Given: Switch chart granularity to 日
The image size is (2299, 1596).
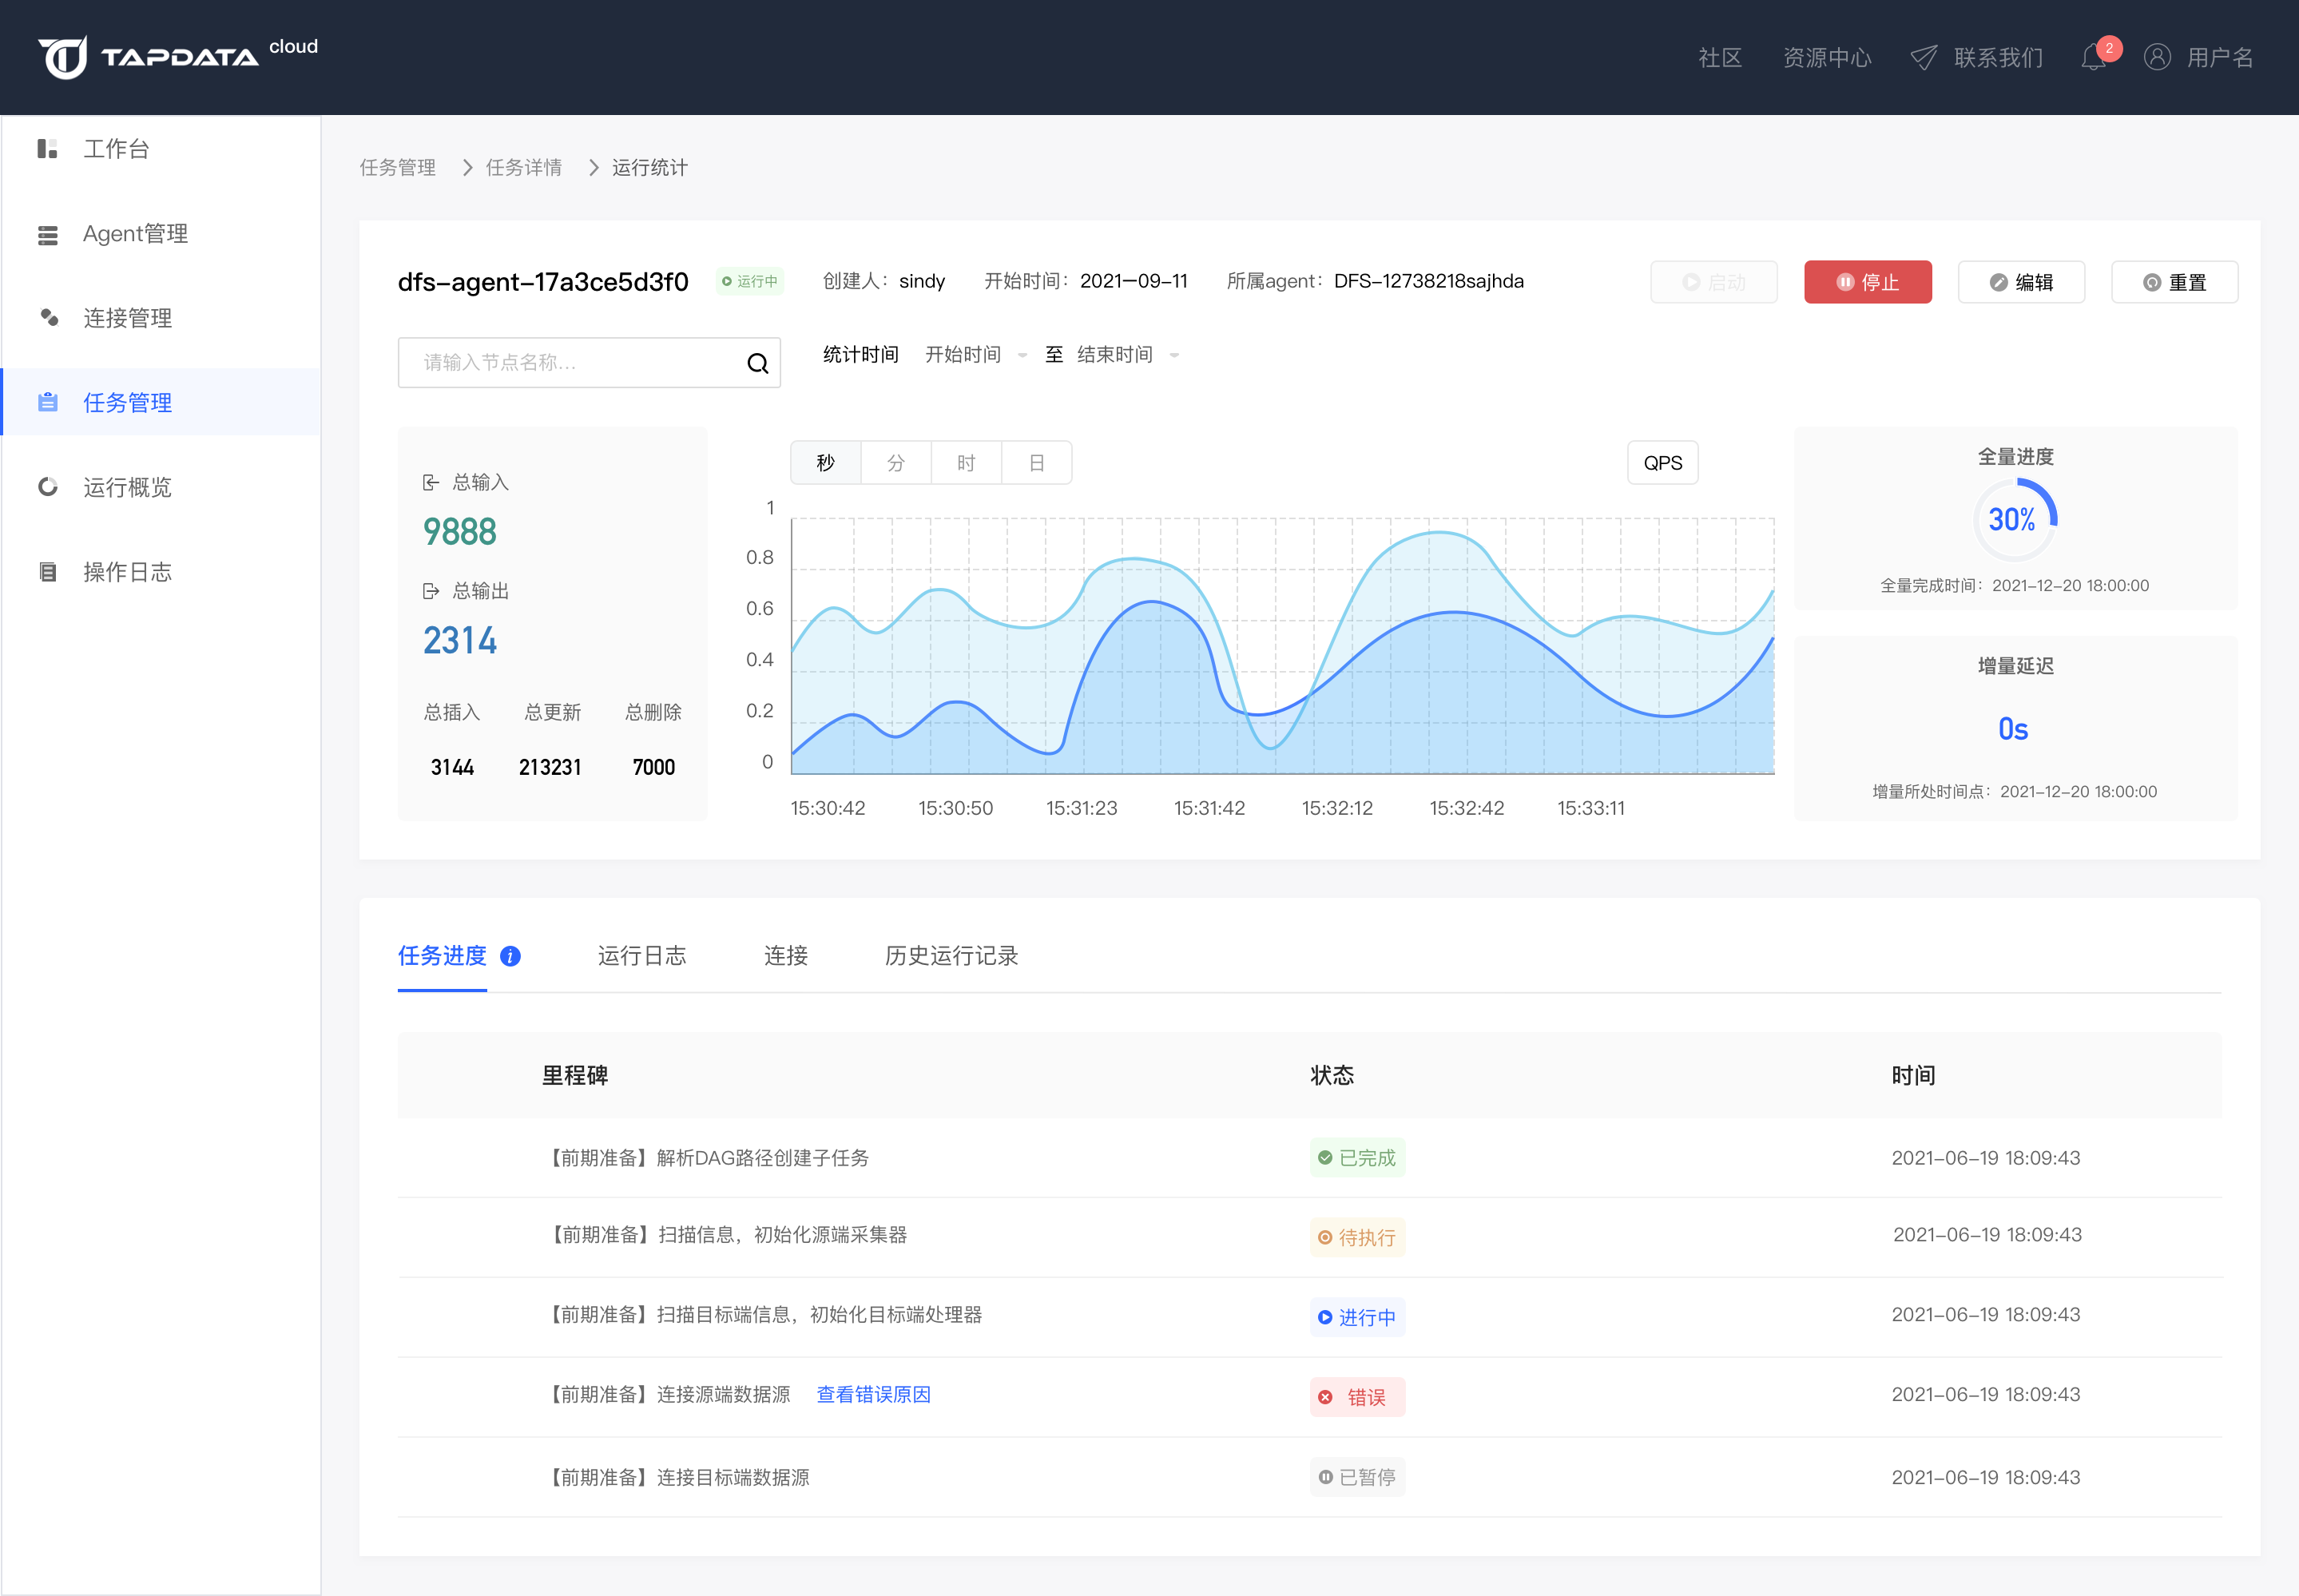Looking at the screenshot, I should click(x=1036, y=462).
